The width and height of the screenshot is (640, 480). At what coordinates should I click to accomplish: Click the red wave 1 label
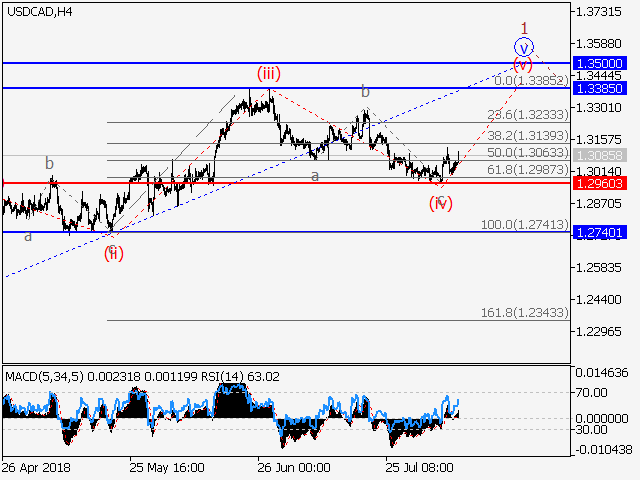pyautogui.click(x=523, y=27)
